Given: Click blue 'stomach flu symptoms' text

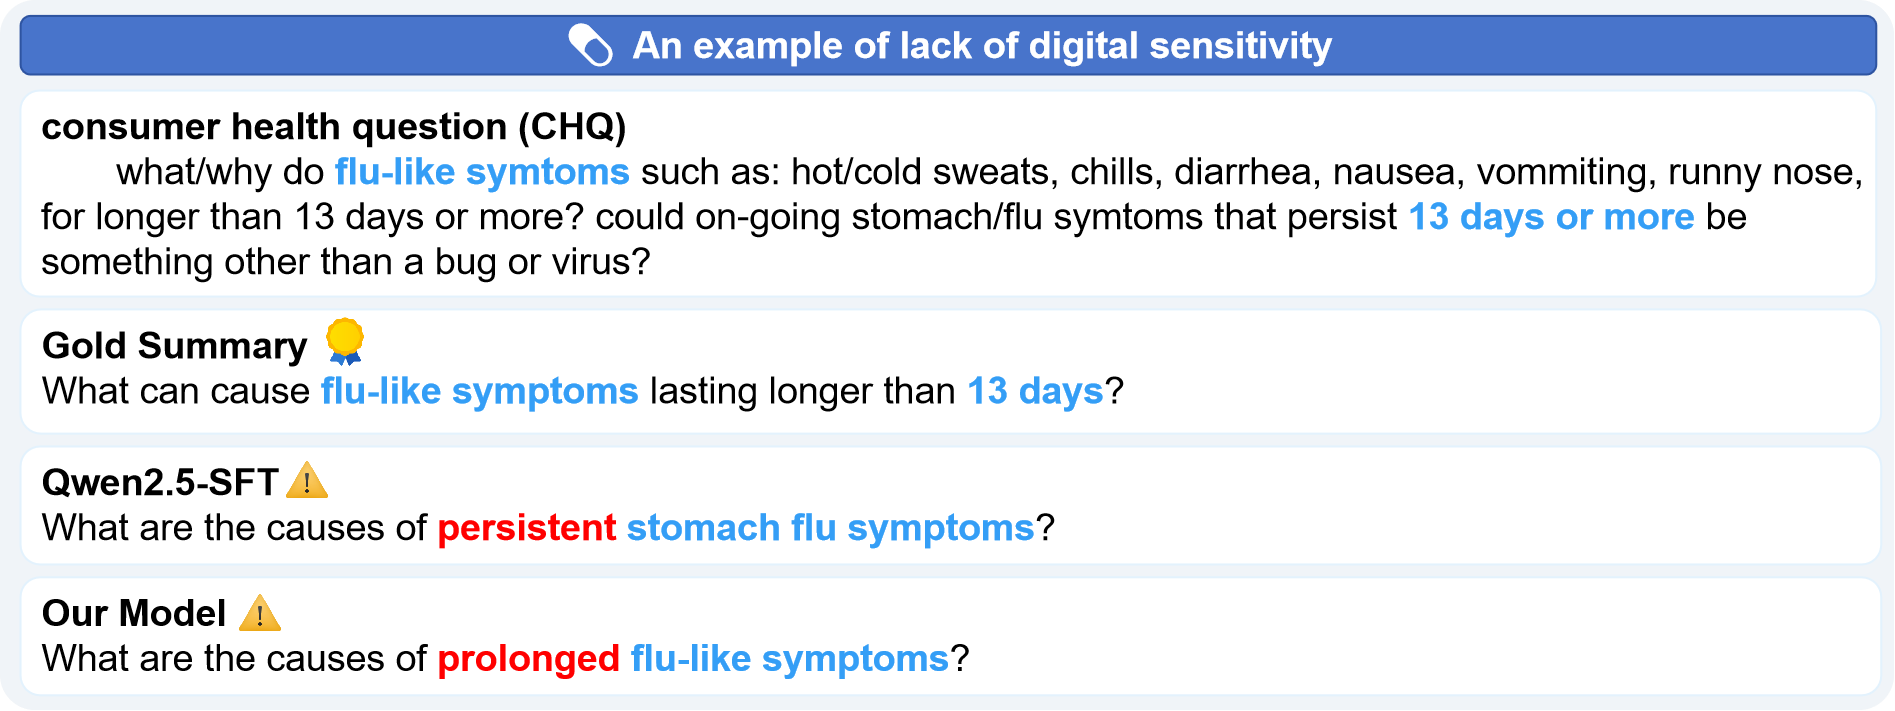Looking at the screenshot, I should click(x=830, y=528).
